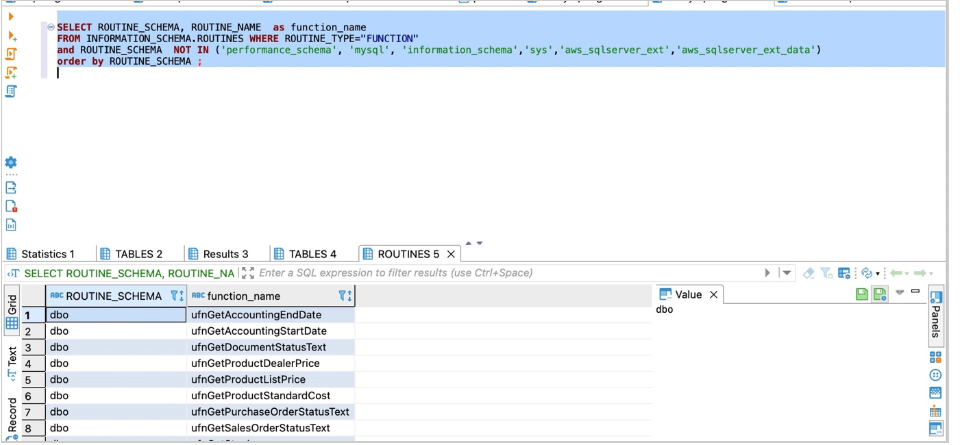Select cell ufnGetAccountingEndDate
960x445 pixels.
pyautogui.click(x=271, y=315)
